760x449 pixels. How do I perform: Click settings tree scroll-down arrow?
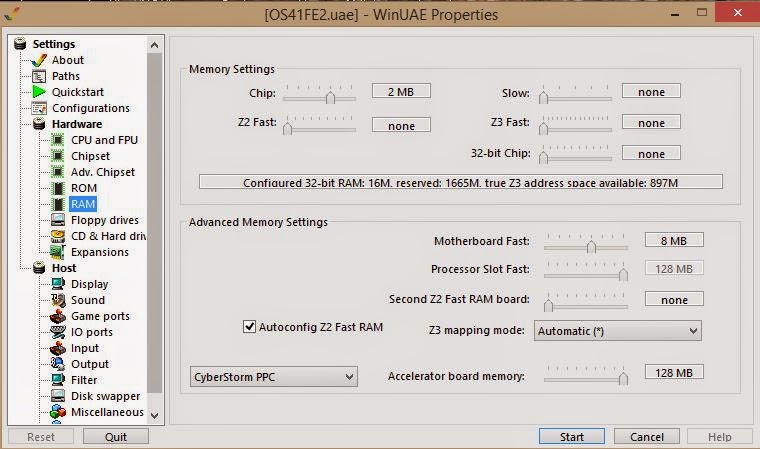155,416
